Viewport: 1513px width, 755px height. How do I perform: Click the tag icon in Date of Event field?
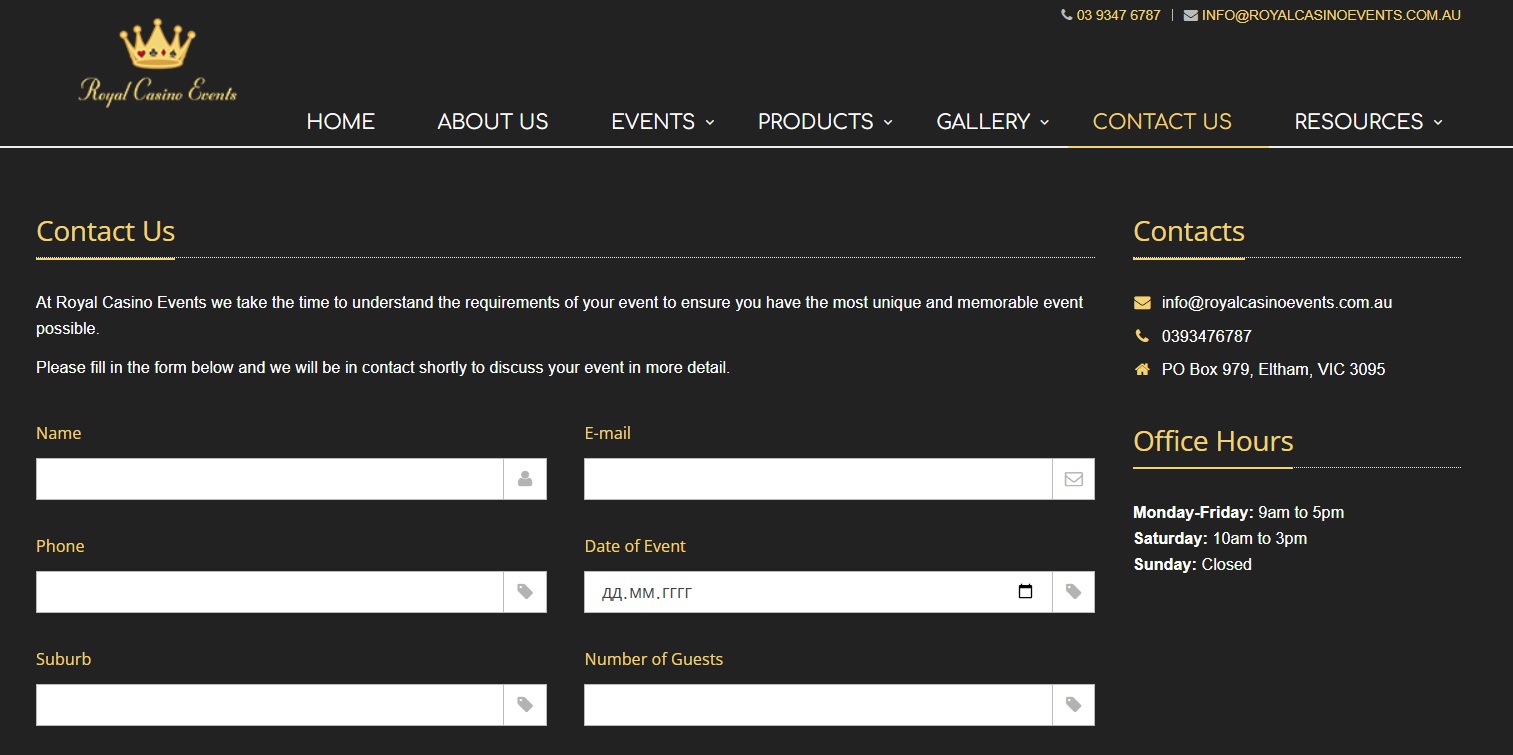(1073, 592)
